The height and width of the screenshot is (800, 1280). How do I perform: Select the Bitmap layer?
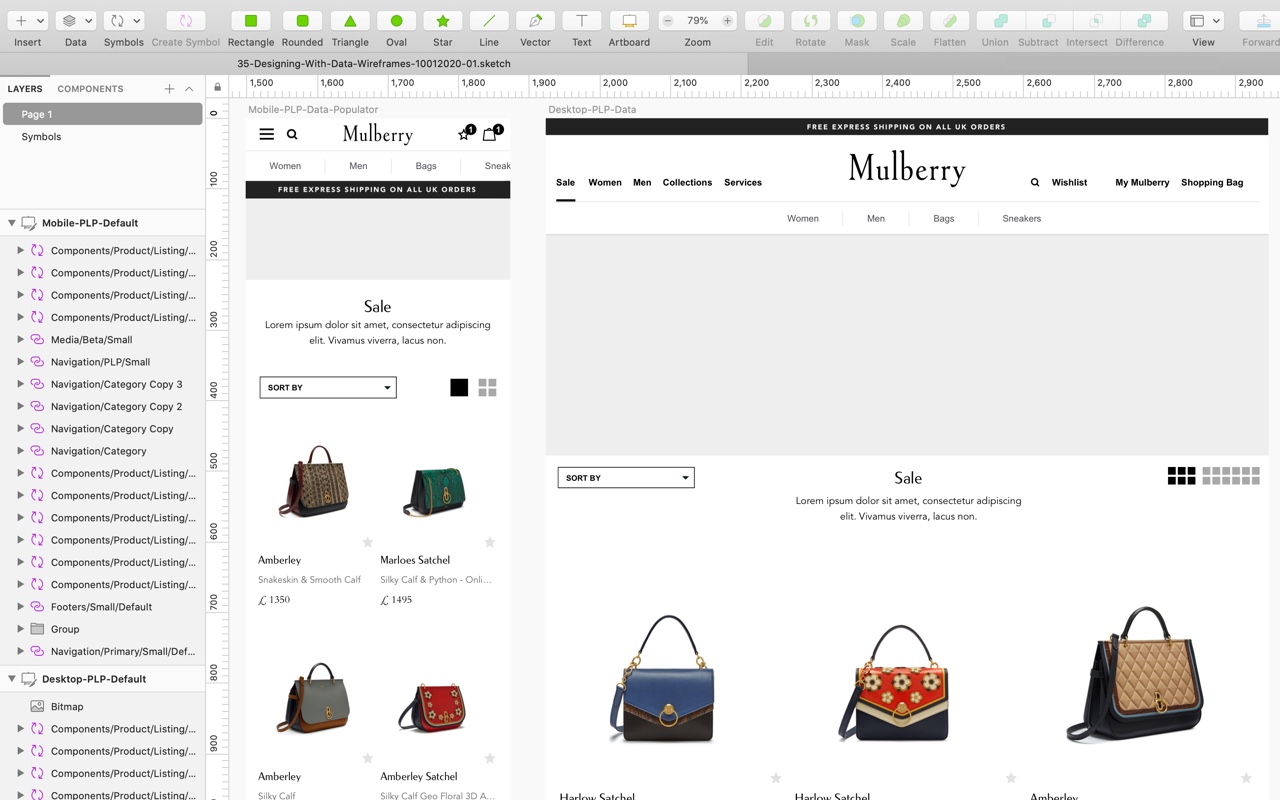[67, 707]
